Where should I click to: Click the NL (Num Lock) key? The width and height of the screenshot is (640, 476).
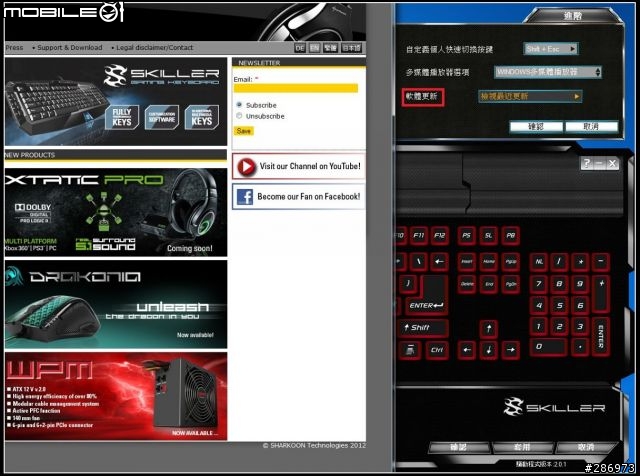[x=539, y=261]
